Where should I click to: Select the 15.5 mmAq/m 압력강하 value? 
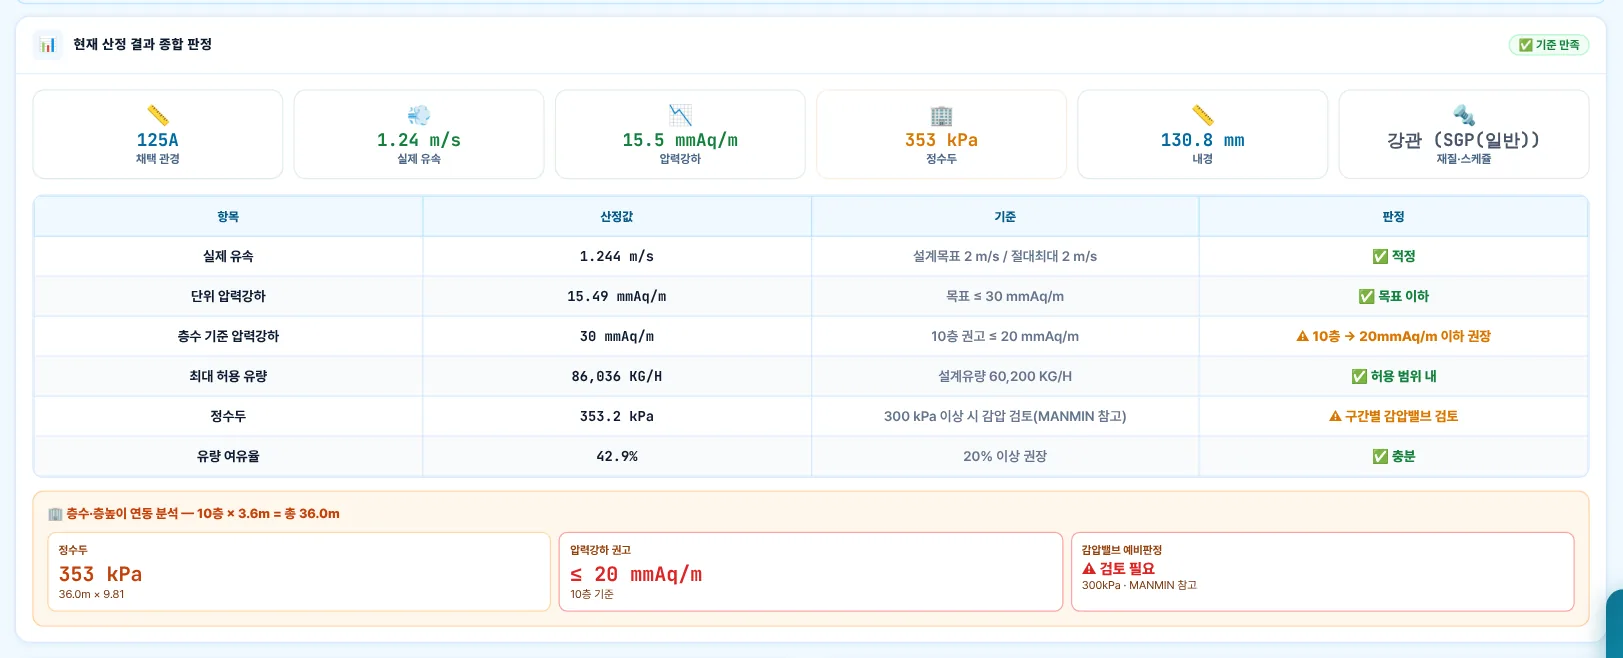tap(680, 140)
